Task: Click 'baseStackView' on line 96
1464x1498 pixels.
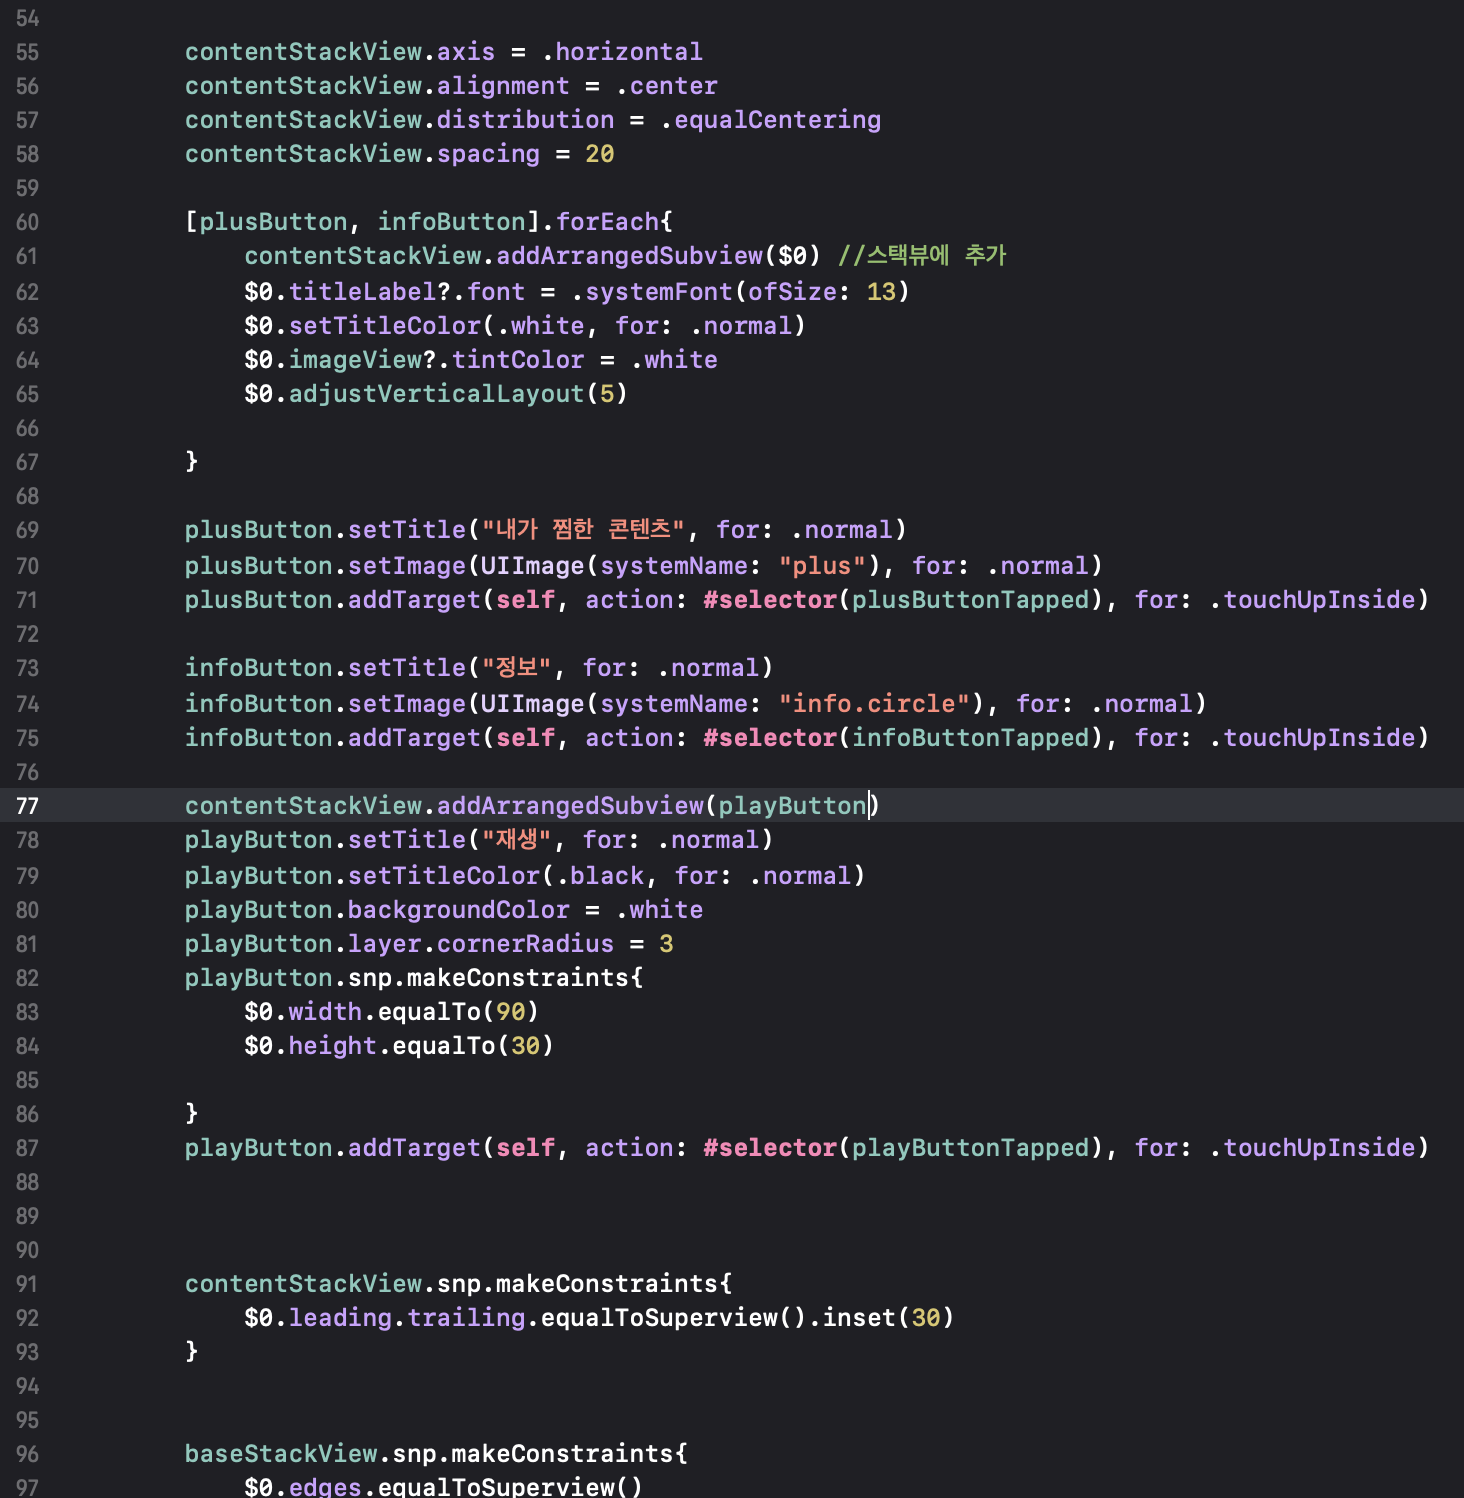Action: [x=281, y=1454]
